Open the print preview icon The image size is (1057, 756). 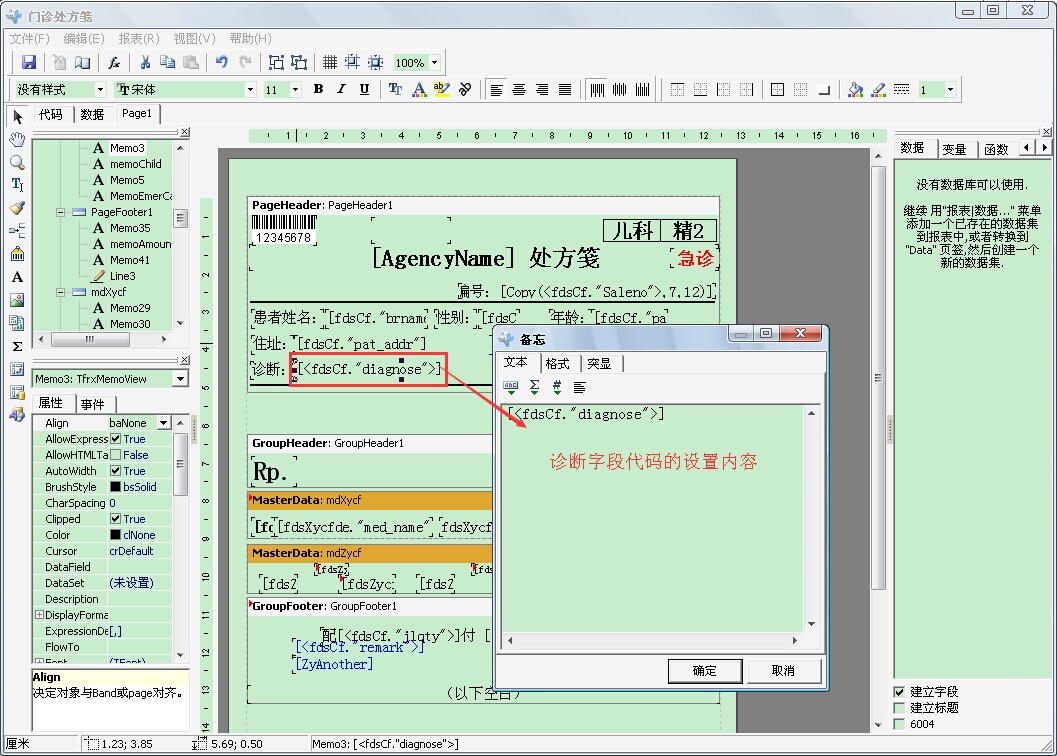(83, 63)
